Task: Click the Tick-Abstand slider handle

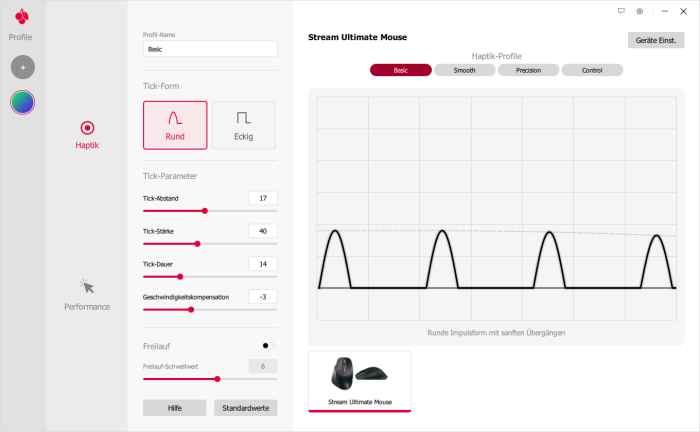Action: (x=205, y=211)
